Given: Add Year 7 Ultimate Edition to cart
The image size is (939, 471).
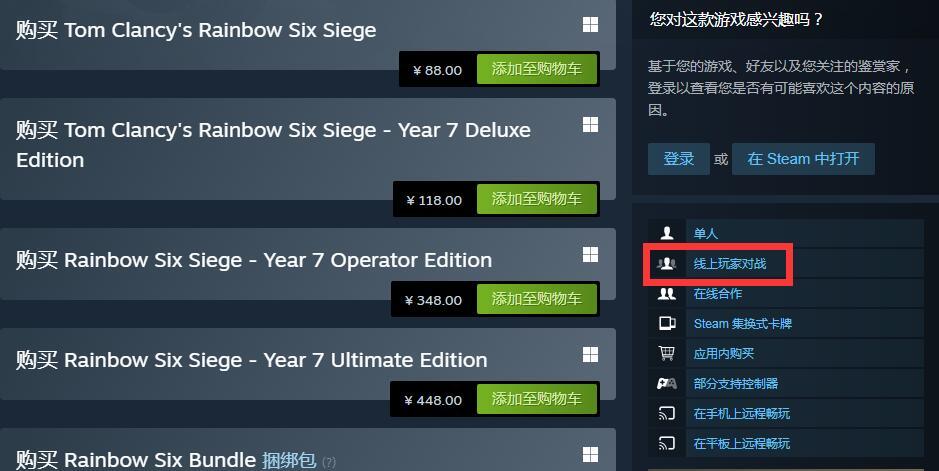Looking at the screenshot, I should click(537, 399).
